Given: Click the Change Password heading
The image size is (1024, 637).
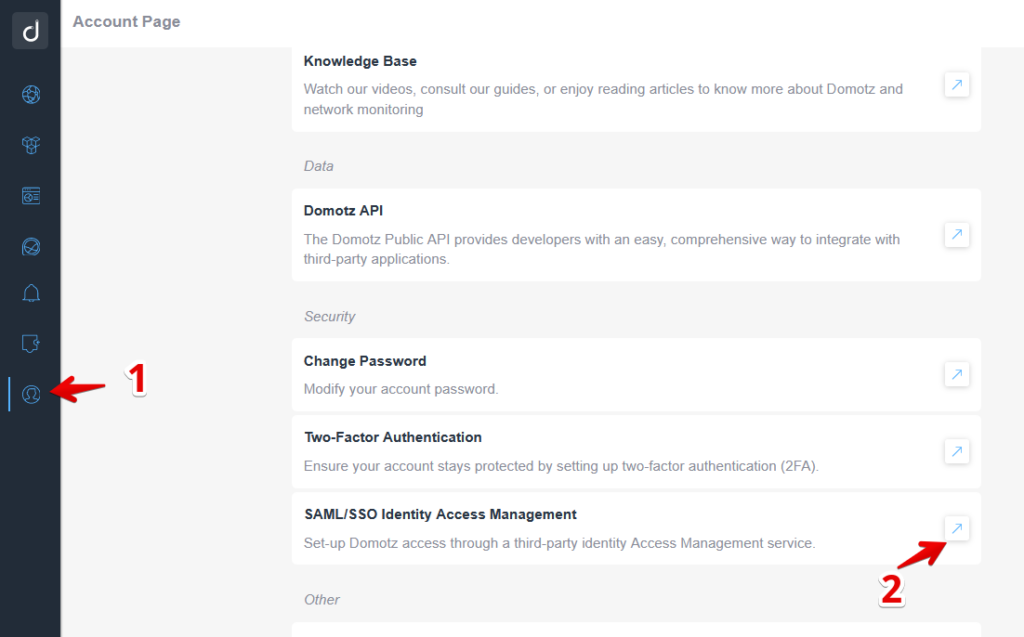Looking at the screenshot, I should 364,361.
